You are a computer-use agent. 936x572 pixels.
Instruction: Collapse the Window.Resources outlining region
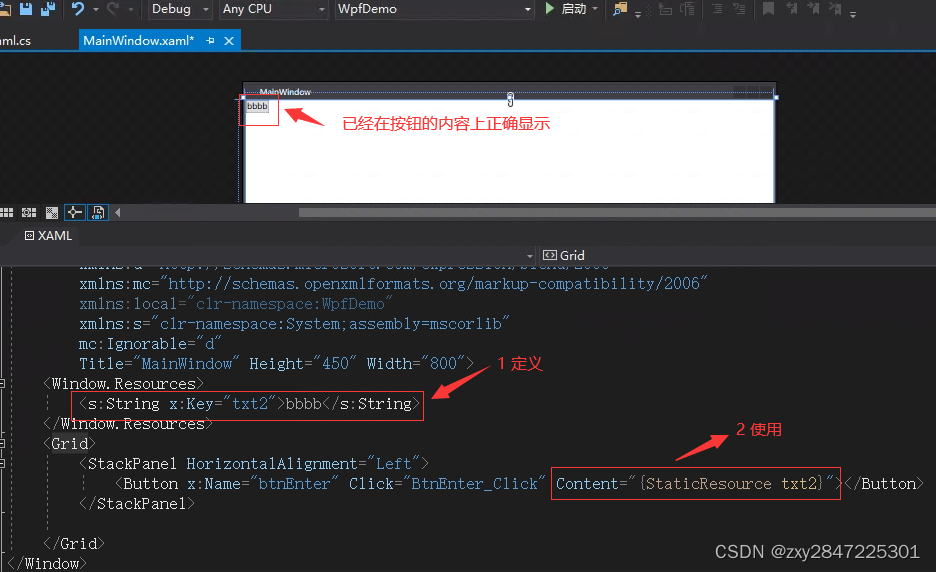pyautogui.click(x=2, y=383)
